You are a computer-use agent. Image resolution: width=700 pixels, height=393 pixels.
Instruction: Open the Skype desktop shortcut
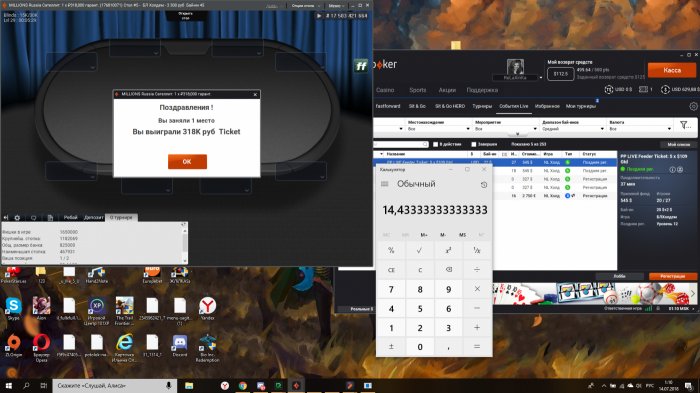tap(13, 309)
